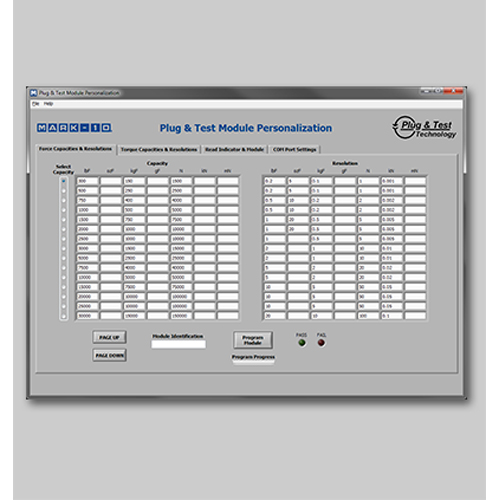Click the 15000 lbF capacity cell
Viewport: 500px width, 500px height.
click(x=88, y=287)
